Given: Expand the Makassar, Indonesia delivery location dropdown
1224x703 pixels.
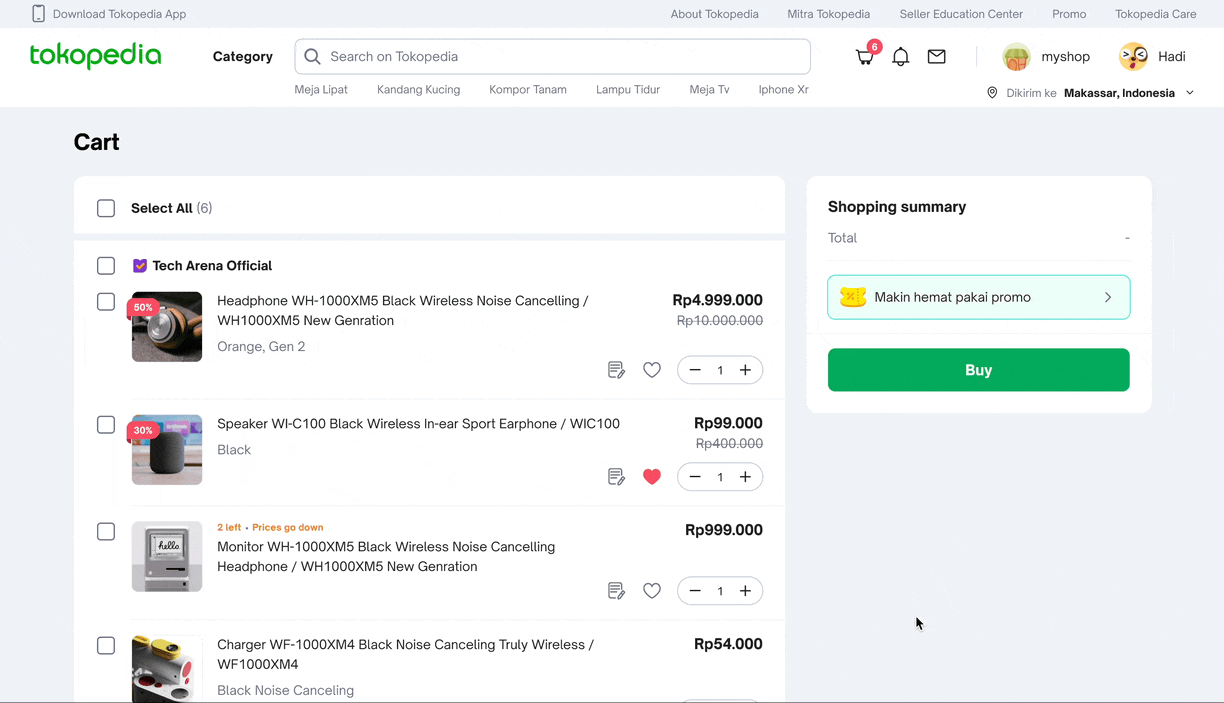Looking at the screenshot, I should (x=1190, y=93).
